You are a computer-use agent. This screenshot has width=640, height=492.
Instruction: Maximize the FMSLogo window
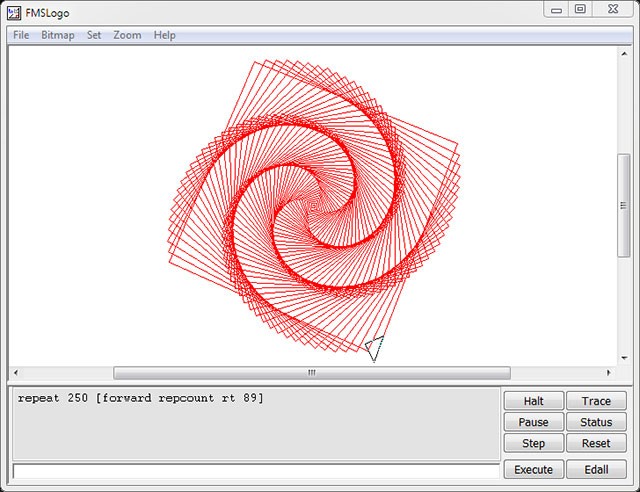pos(580,10)
